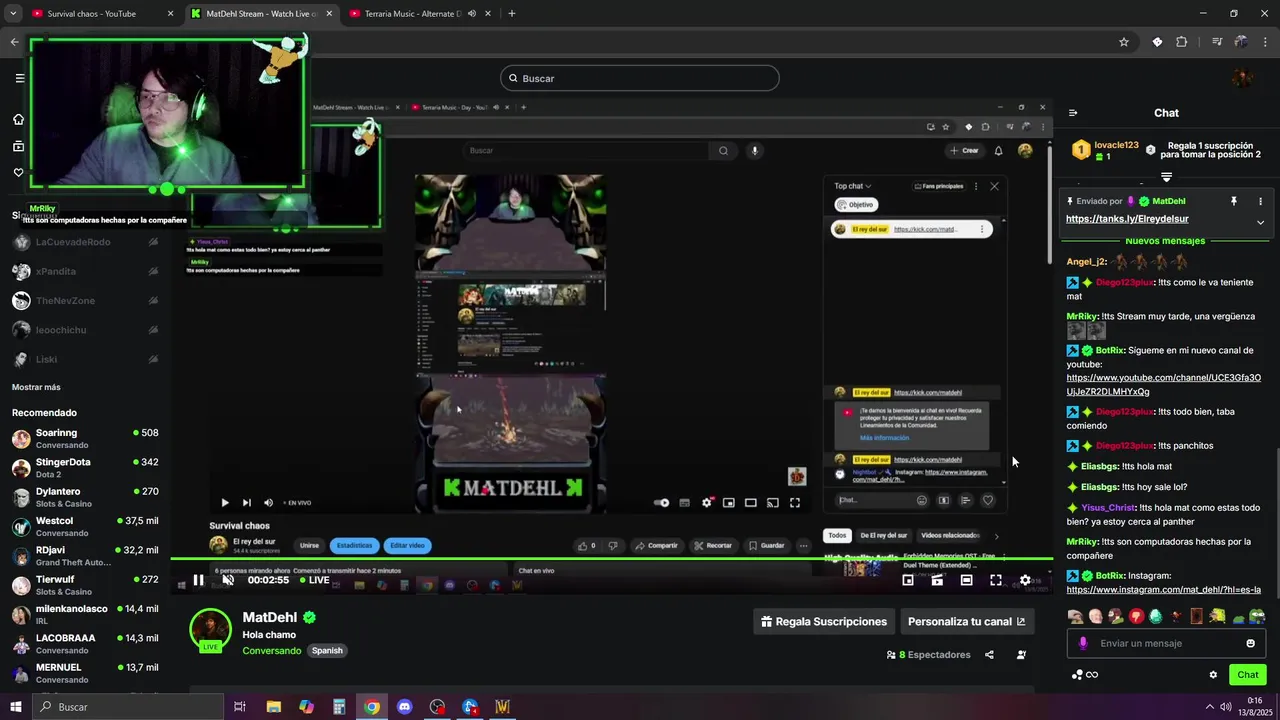
Task: Open Tierwulf recommended channel
Action: coord(85,585)
